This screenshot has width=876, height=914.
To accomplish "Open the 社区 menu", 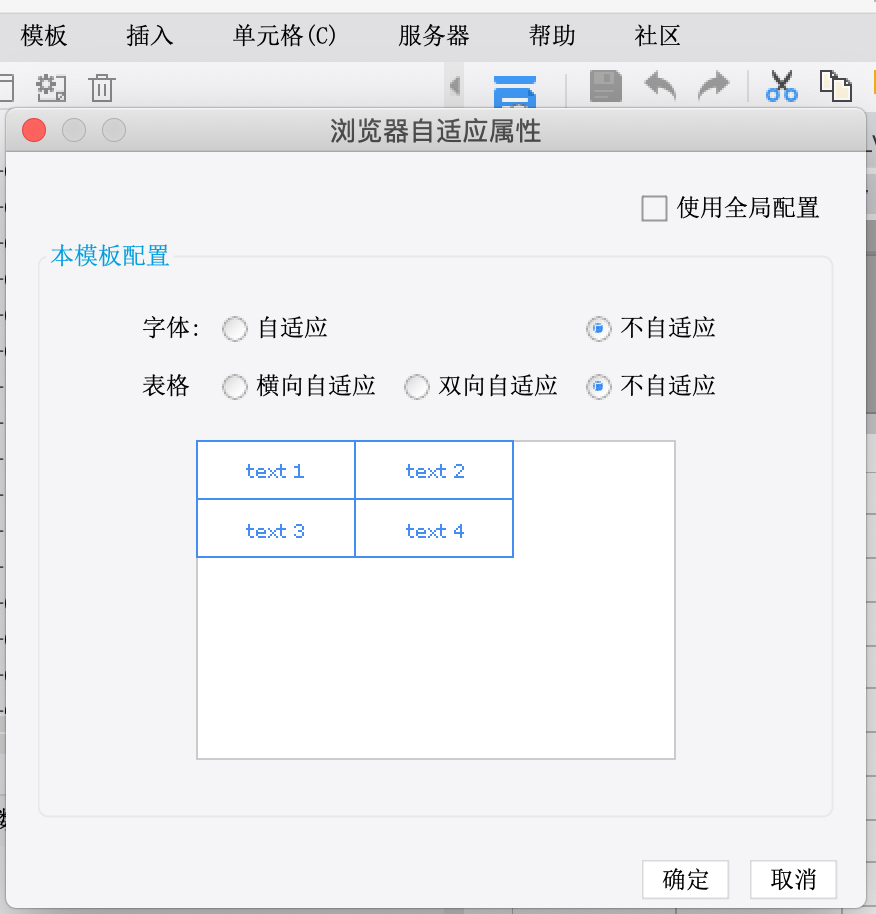I will [657, 36].
